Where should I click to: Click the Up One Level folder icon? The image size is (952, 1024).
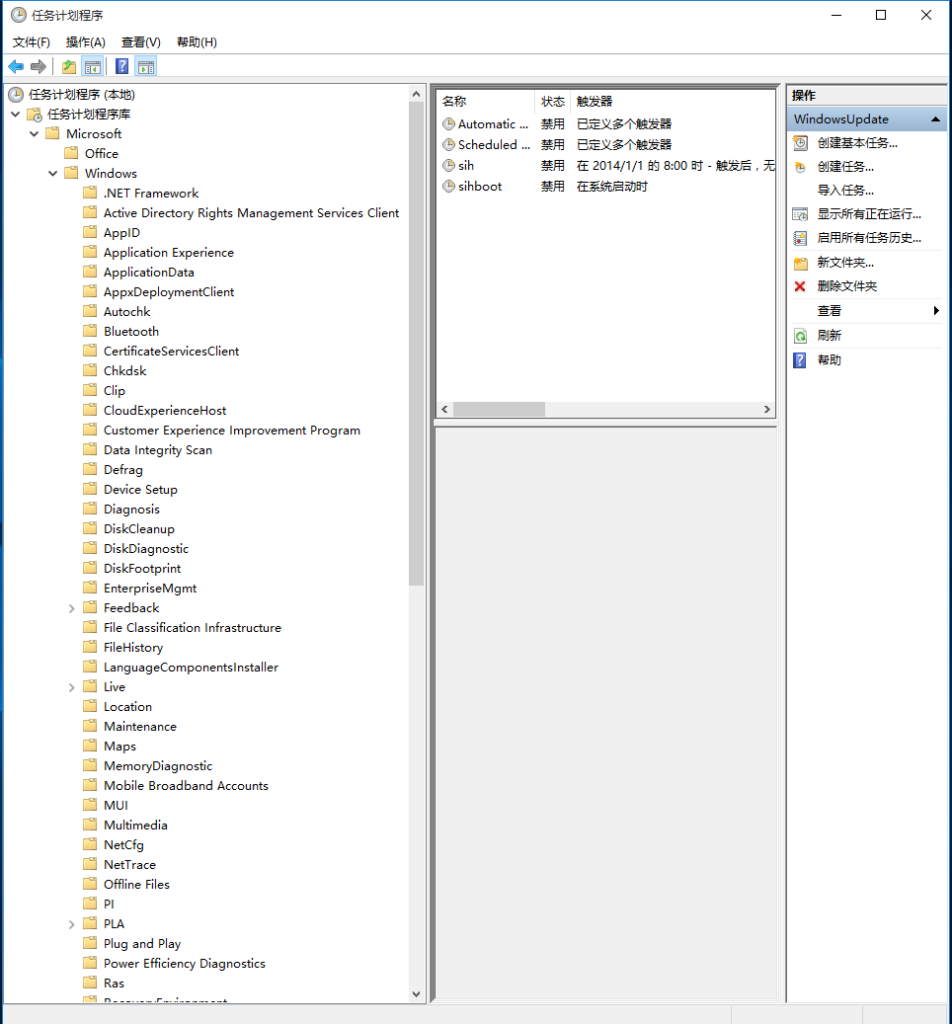pyautogui.click(x=68, y=67)
